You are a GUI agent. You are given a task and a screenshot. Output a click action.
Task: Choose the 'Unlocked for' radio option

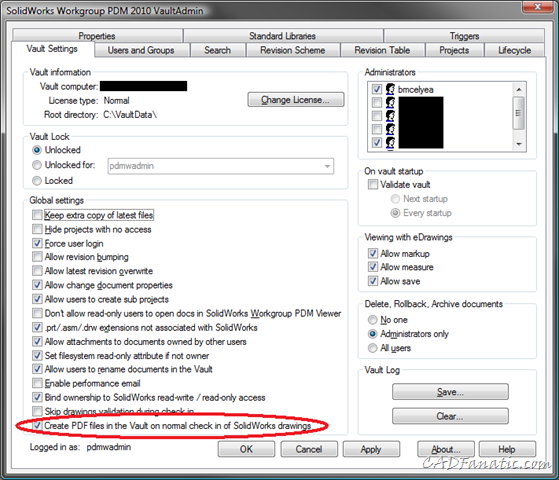[37, 165]
